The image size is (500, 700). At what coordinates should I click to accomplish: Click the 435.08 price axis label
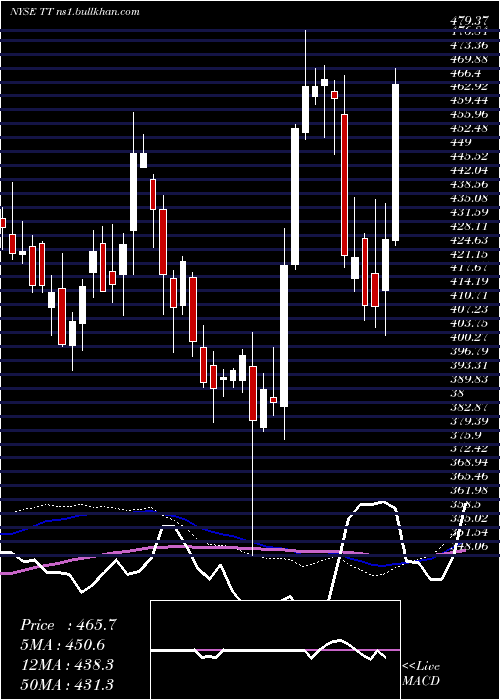[x=470, y=198]
